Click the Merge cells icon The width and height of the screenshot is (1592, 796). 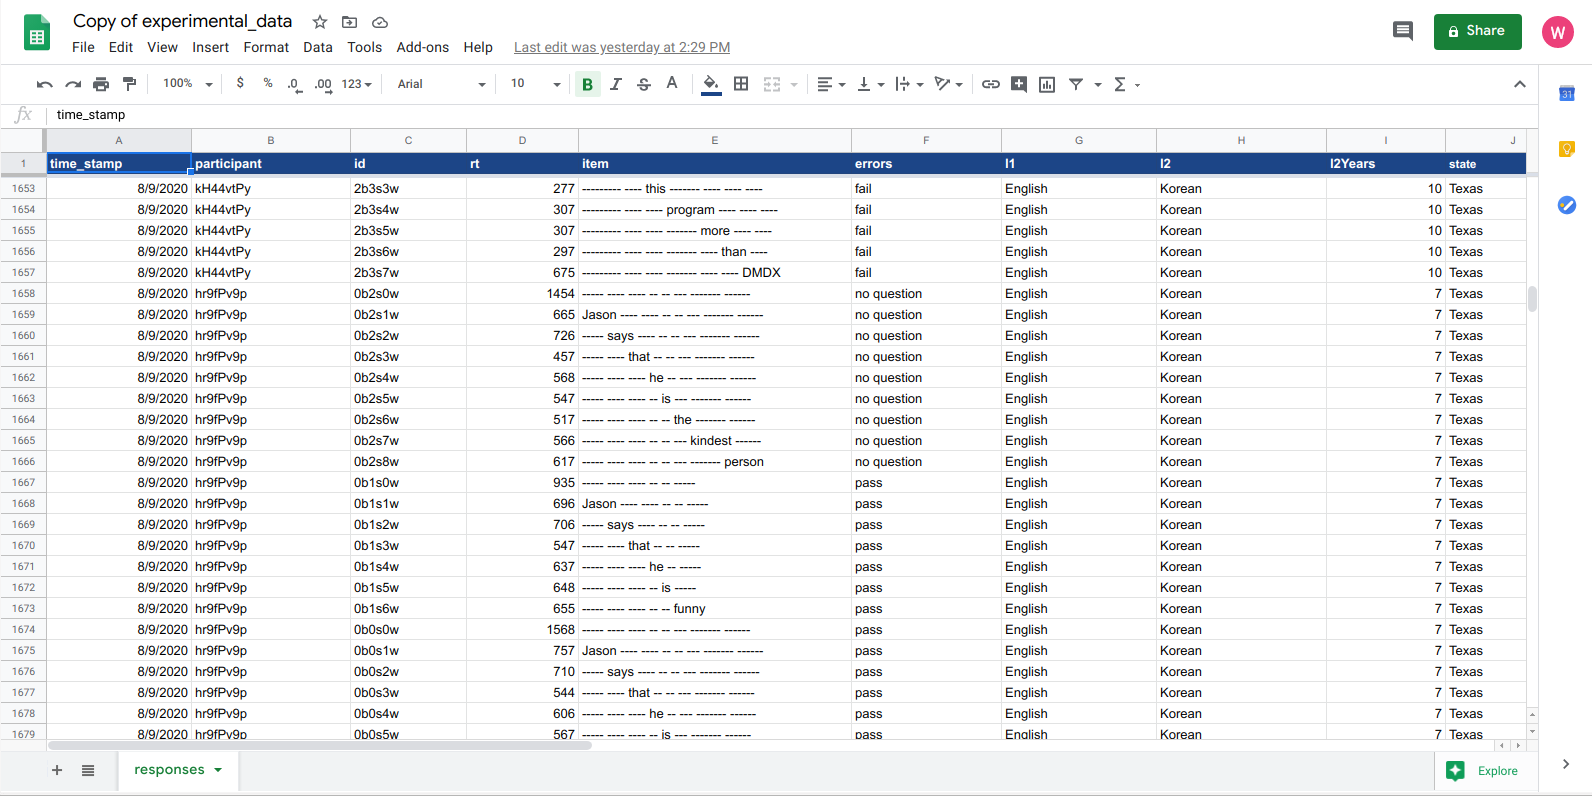pos(772,84)
